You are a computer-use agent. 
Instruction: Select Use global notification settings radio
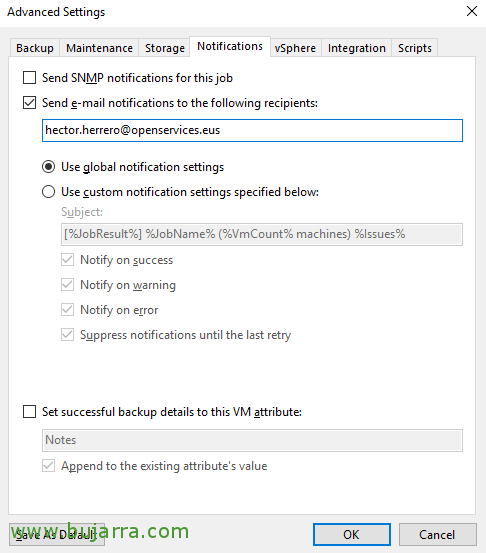[48, 167]
